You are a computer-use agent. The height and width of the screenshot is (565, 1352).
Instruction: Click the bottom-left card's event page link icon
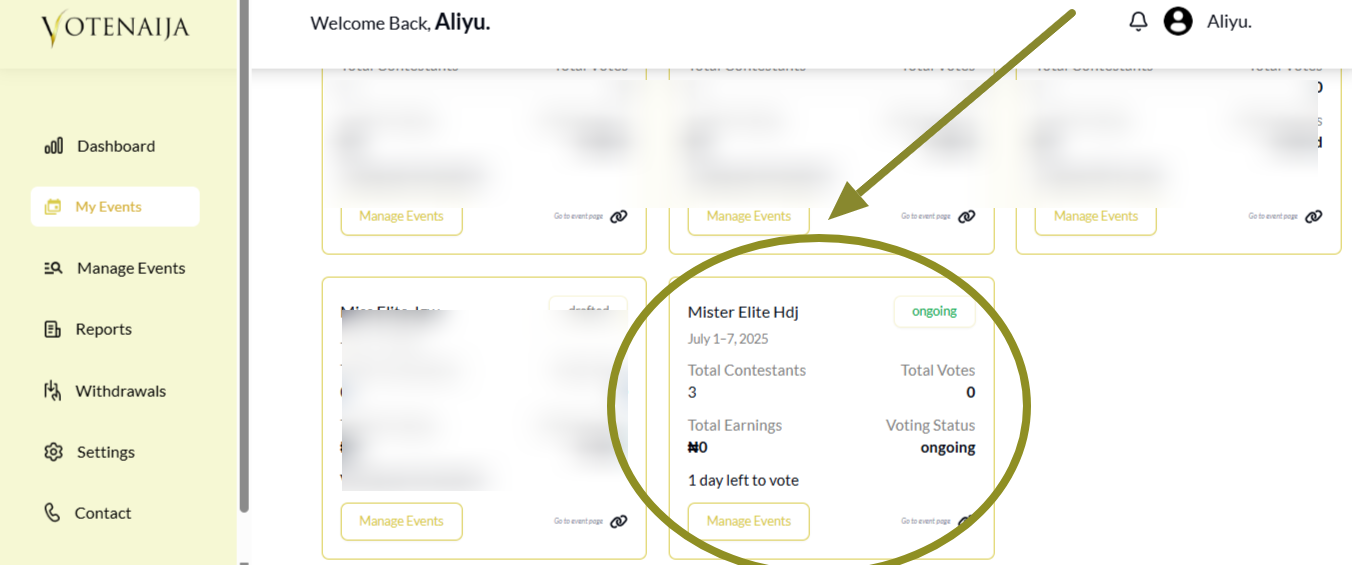pos(619,521)
